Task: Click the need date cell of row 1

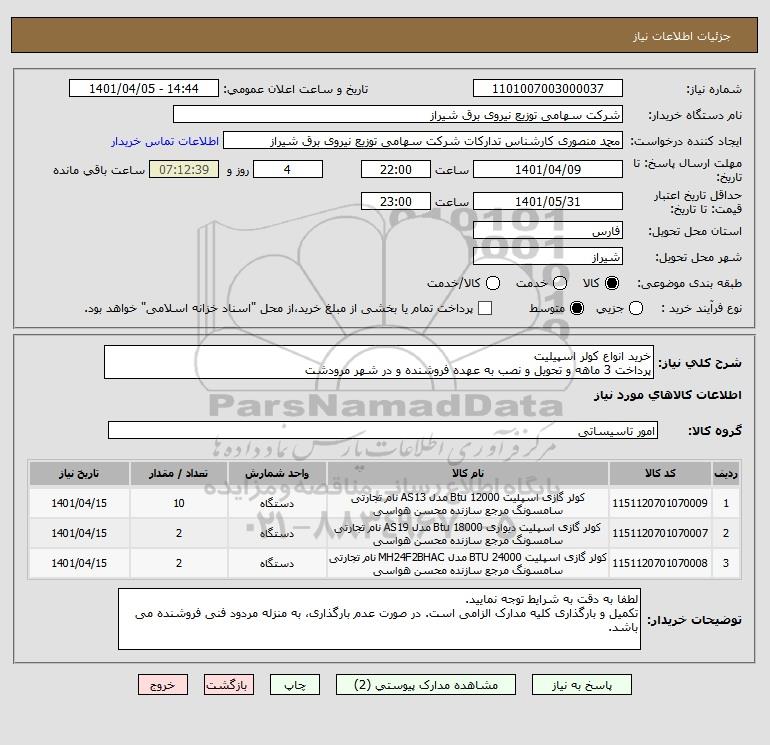Action: pyautogui.click(x=79, y=503)
